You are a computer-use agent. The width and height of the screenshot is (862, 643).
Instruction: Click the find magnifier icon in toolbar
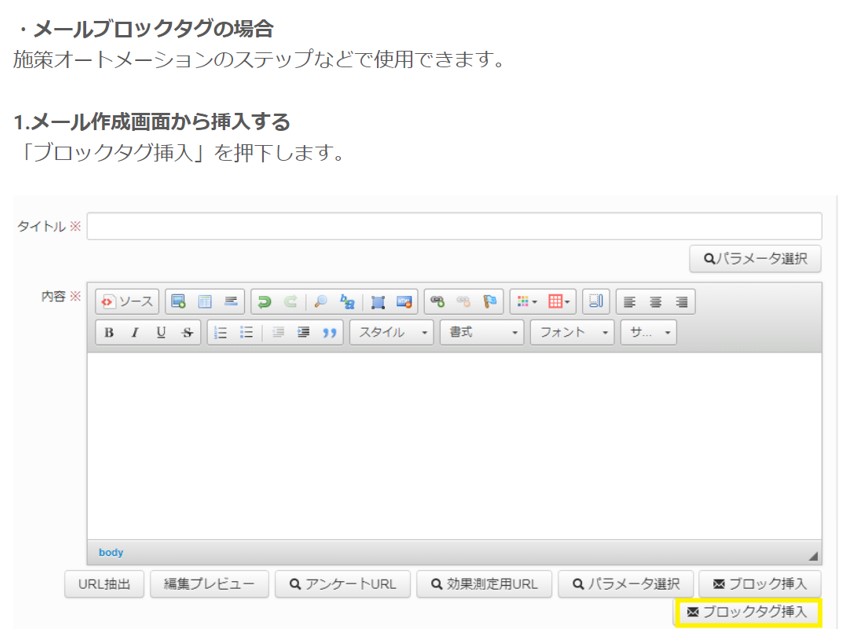point(321,302)
